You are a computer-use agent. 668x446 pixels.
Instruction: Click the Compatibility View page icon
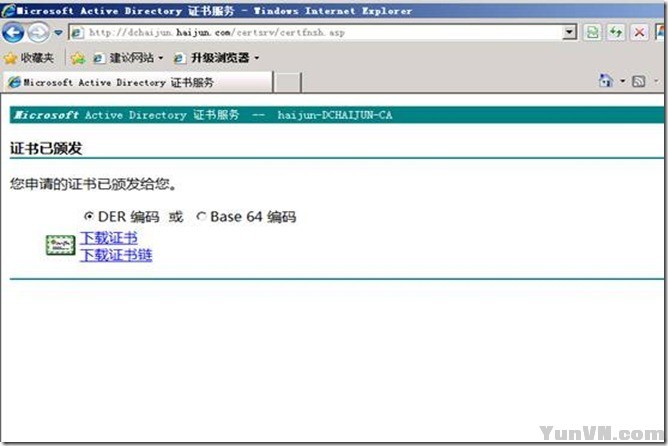592,32
